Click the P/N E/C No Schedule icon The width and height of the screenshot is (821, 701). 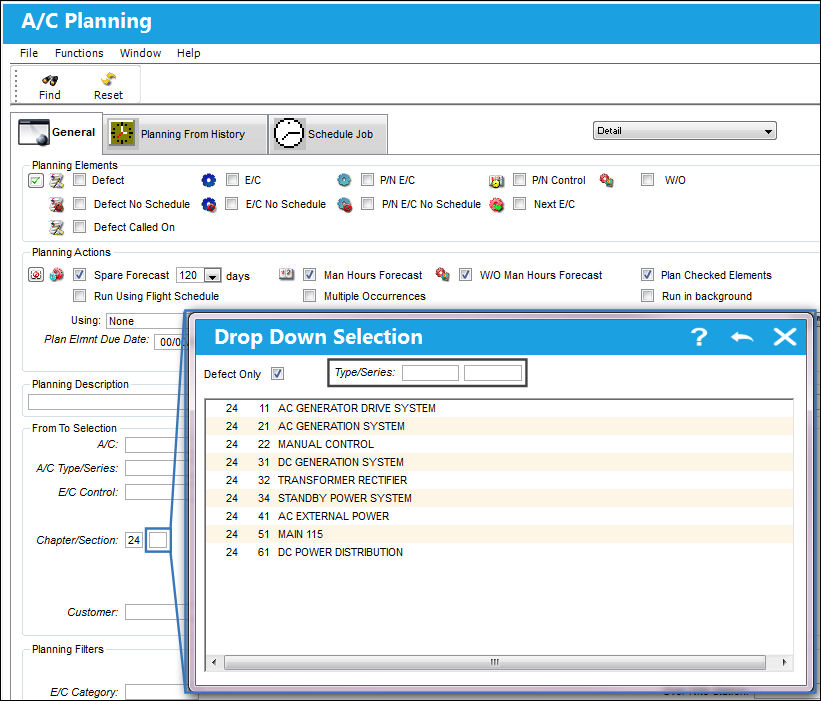[344, 204]
